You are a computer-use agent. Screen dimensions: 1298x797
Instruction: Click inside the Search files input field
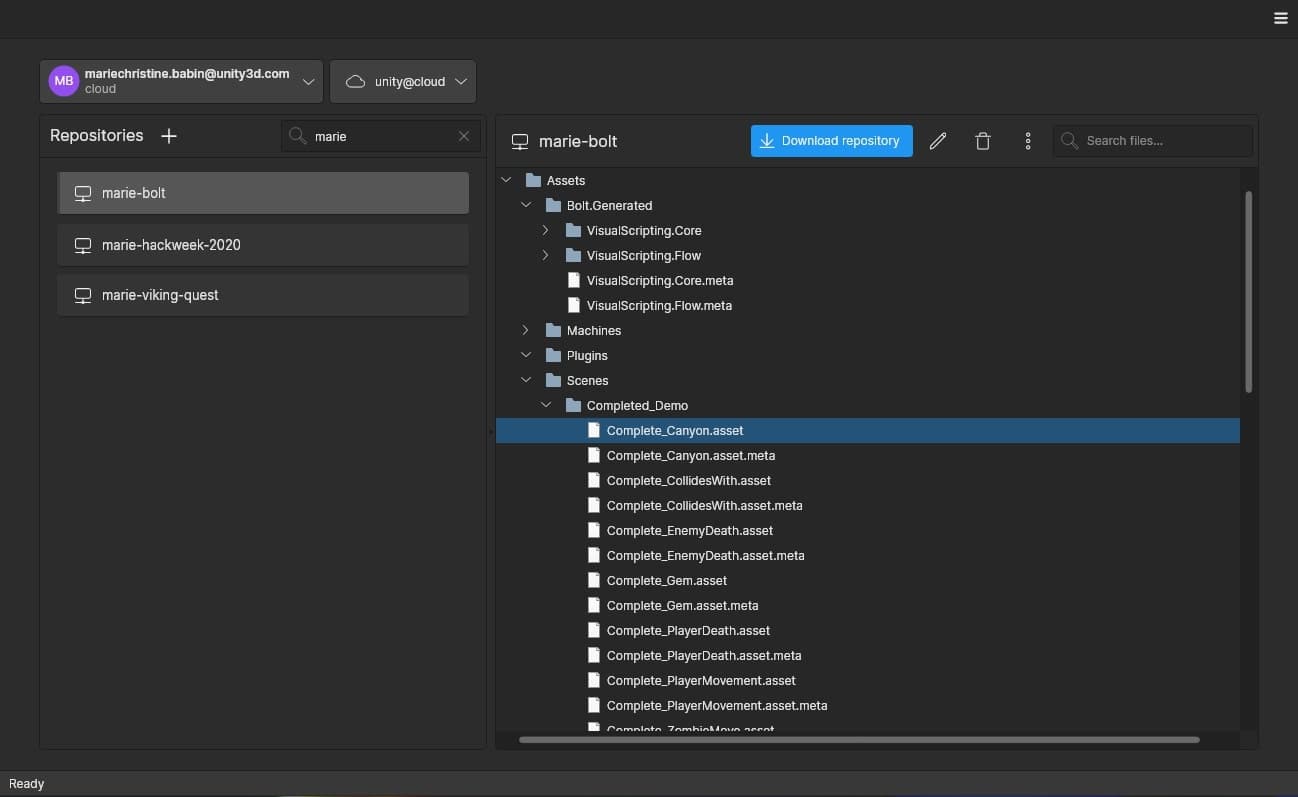pos(1150,140)
